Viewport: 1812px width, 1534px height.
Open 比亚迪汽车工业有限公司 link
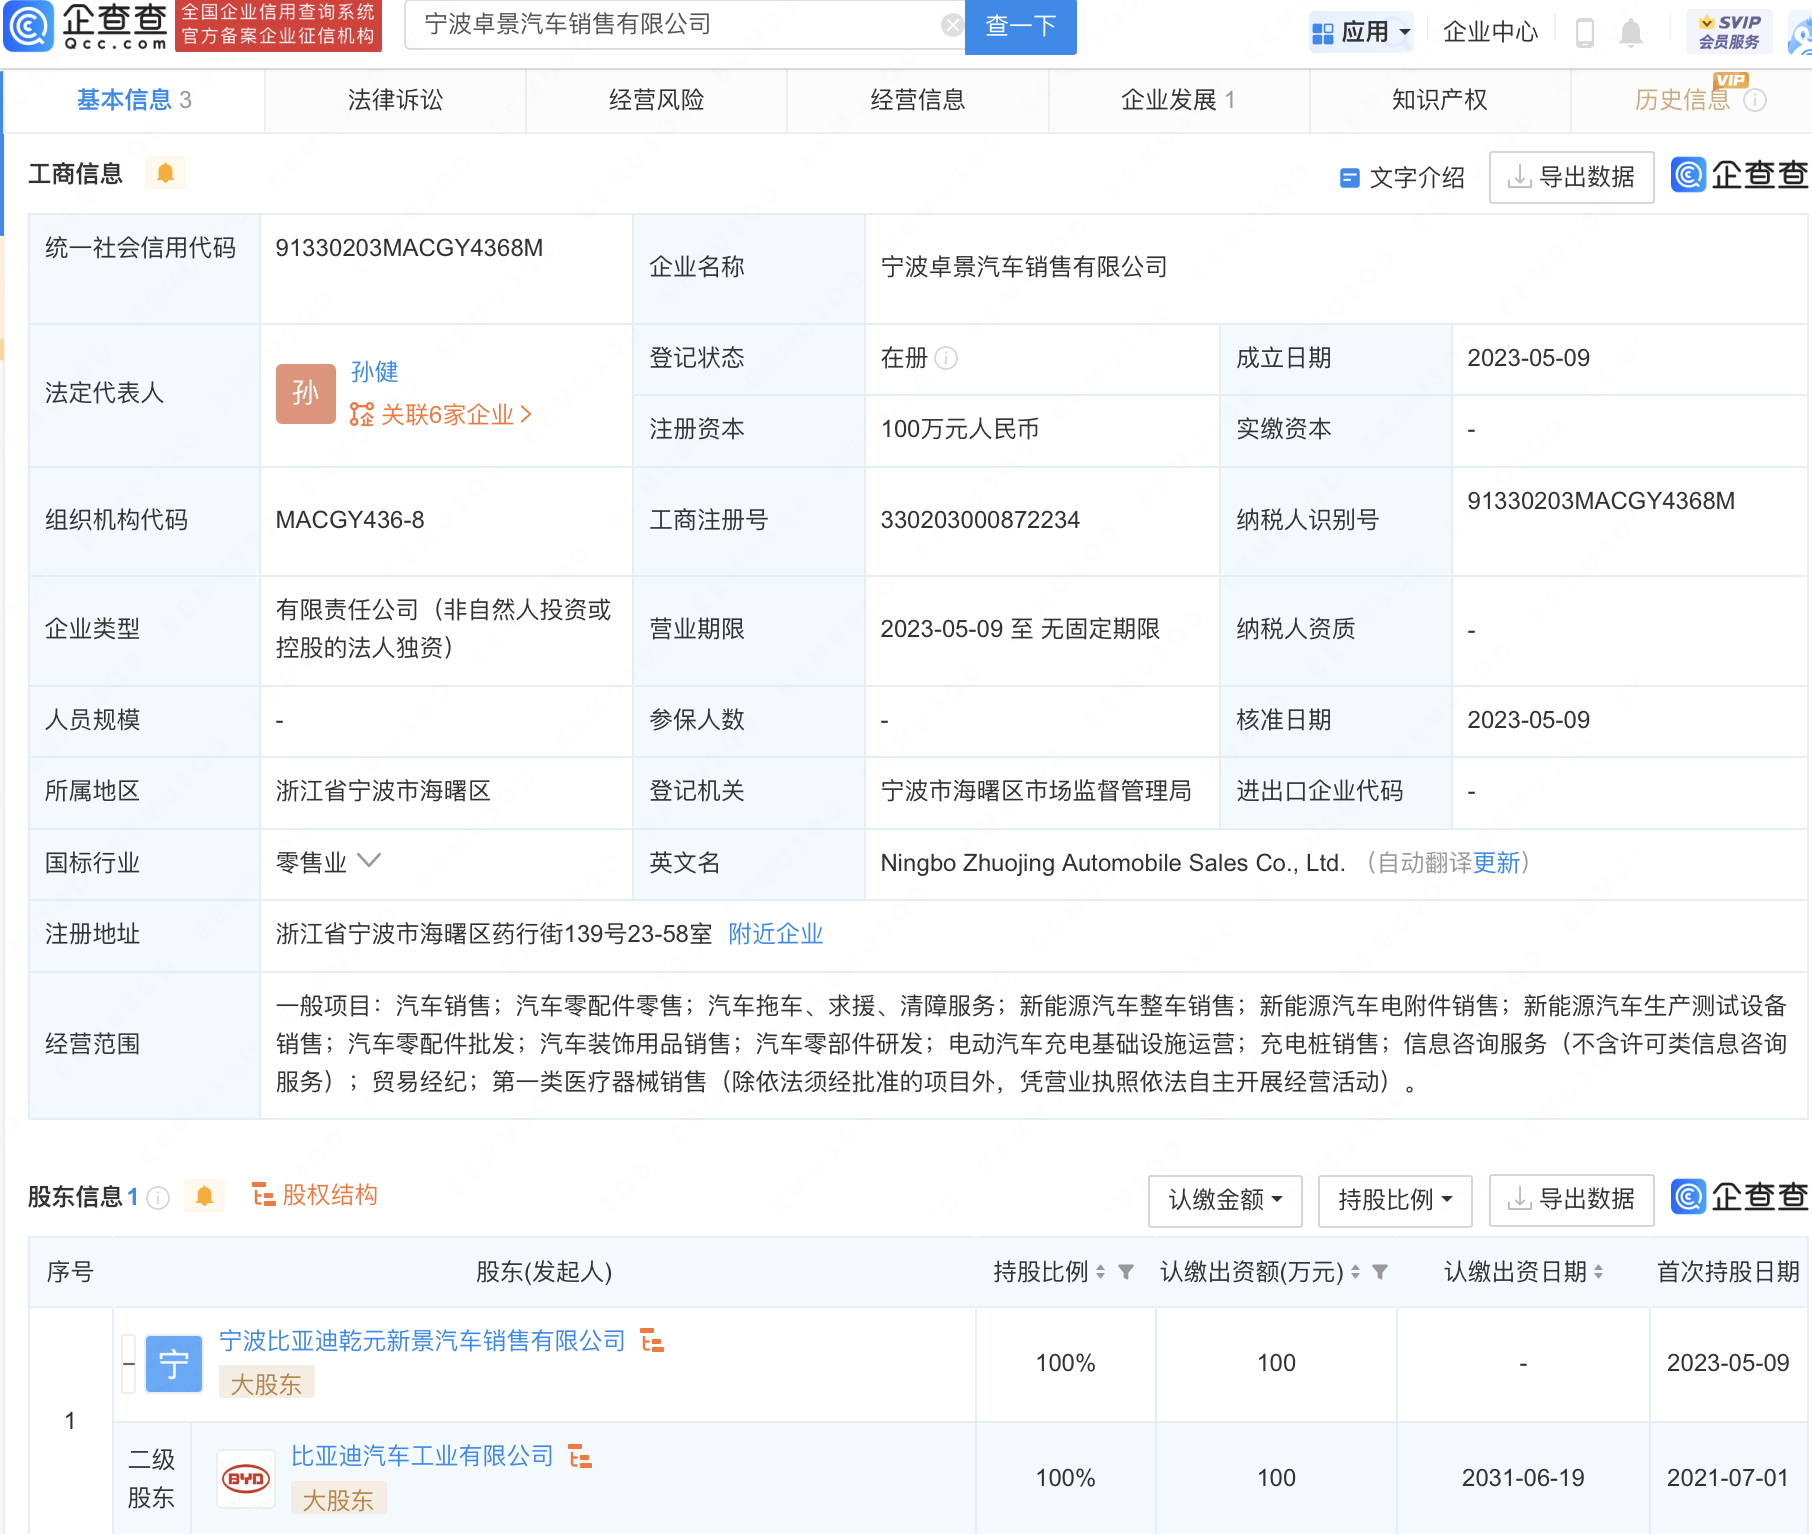(422, 1456)
